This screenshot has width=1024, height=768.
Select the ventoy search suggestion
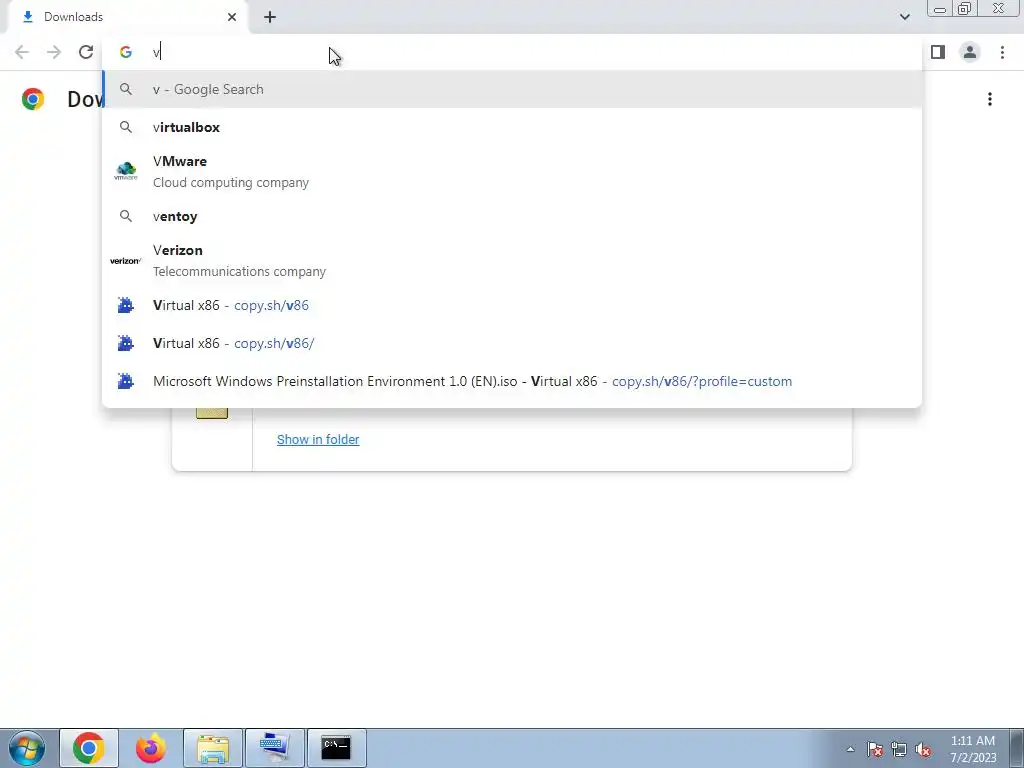point(512,216)
